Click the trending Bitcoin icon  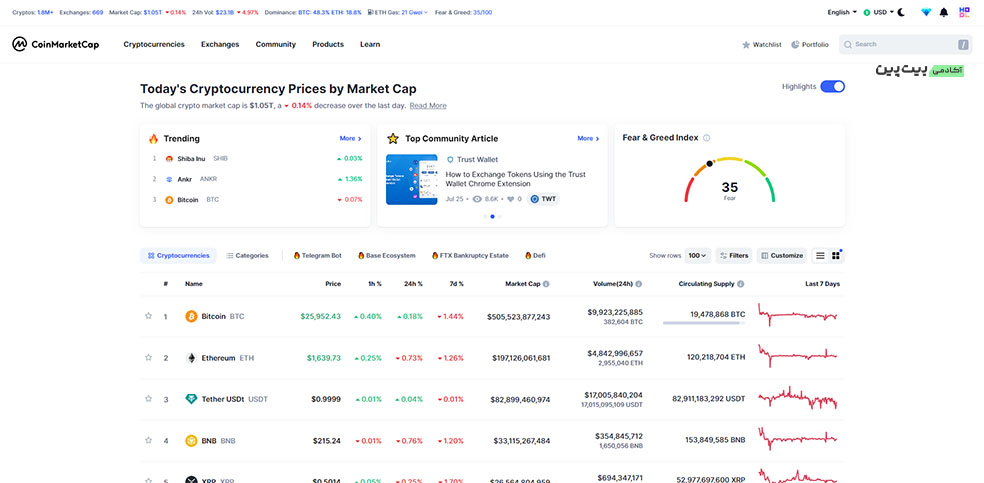tap(169, 199)
